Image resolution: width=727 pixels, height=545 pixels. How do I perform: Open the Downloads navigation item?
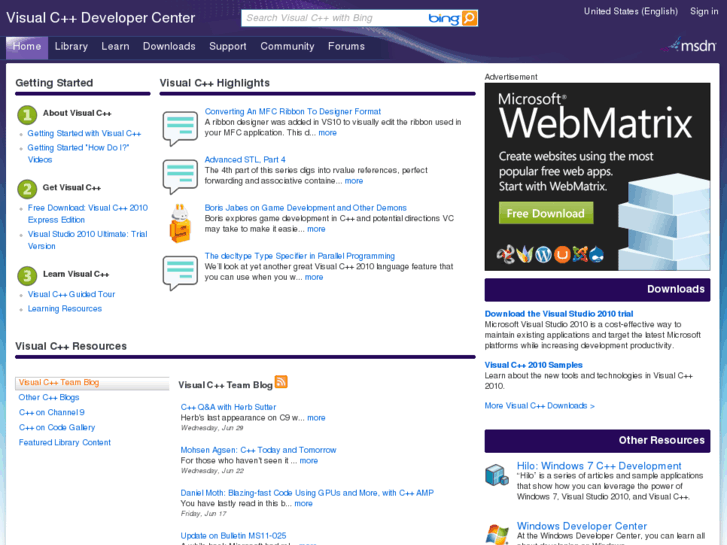pos(169,46)
